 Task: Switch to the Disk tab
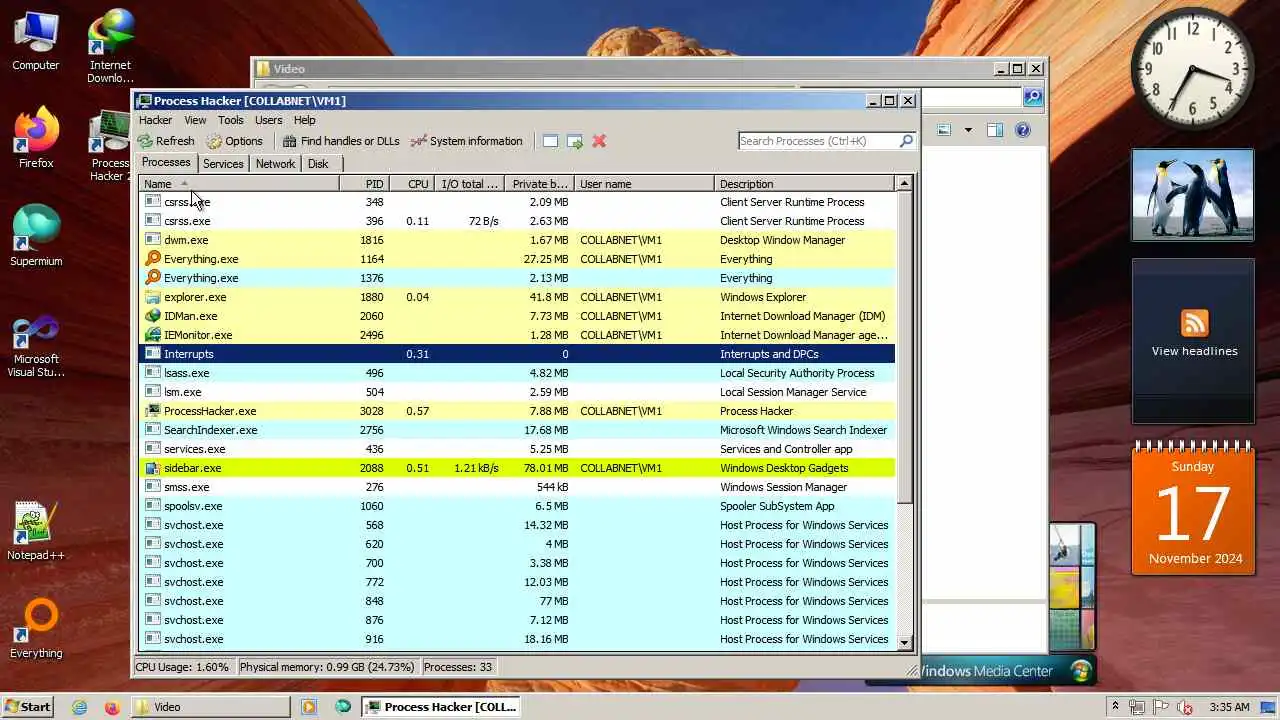pyautogui.click(x=318, y=164)
